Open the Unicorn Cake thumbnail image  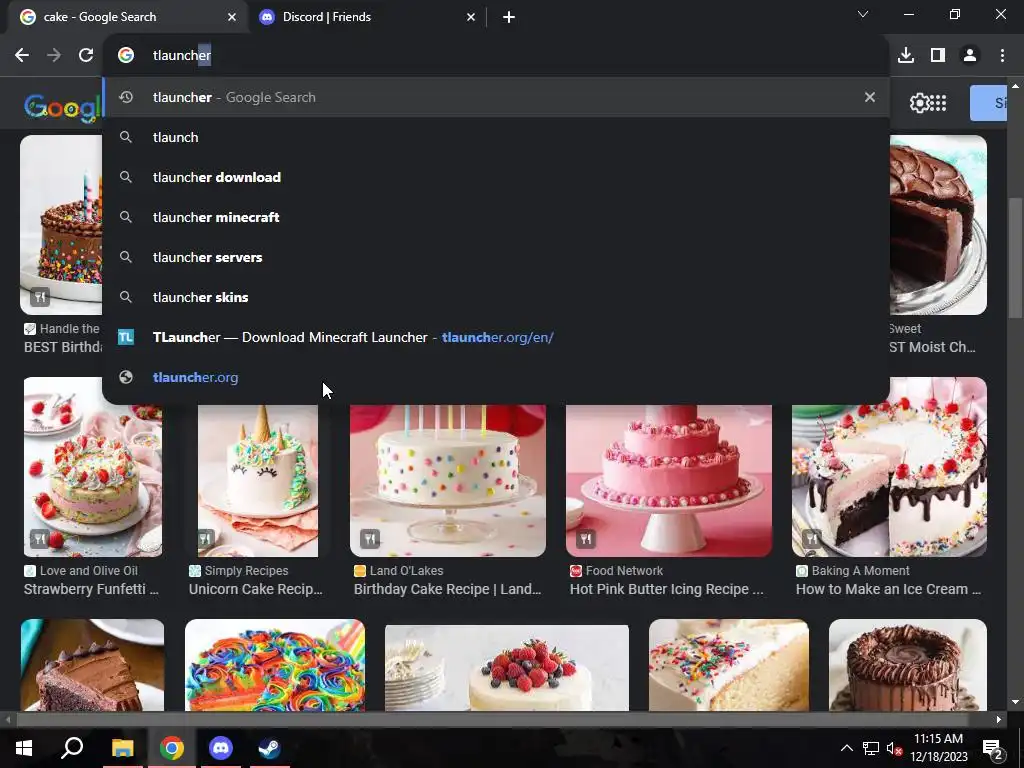click(x=258, y=481)
